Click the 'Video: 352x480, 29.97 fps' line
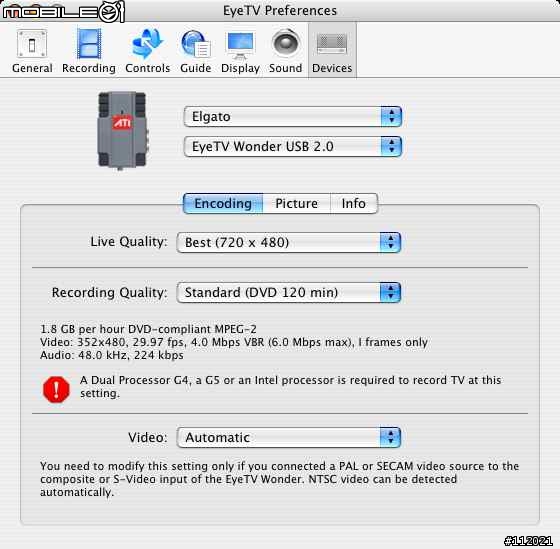Screen dimensions: 560x549 234,342
